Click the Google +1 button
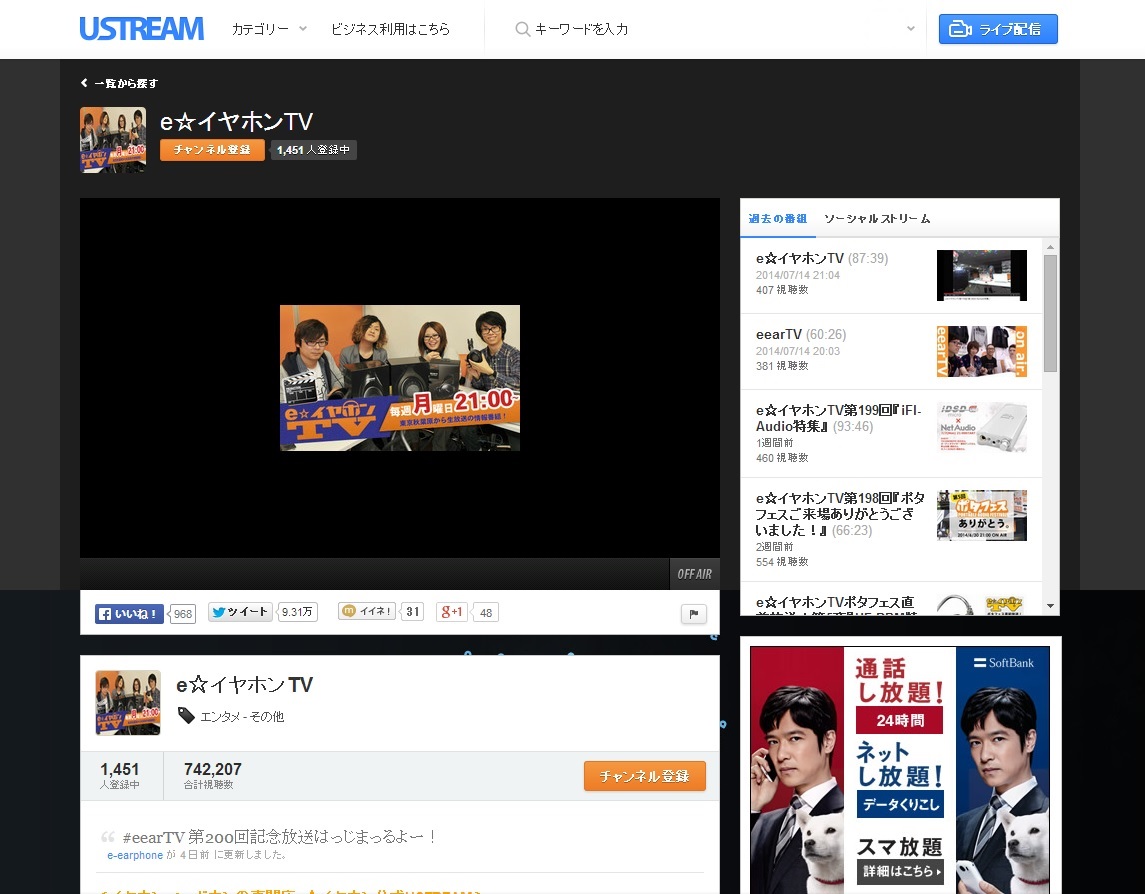1145x894 pixels. click(451, 612)
